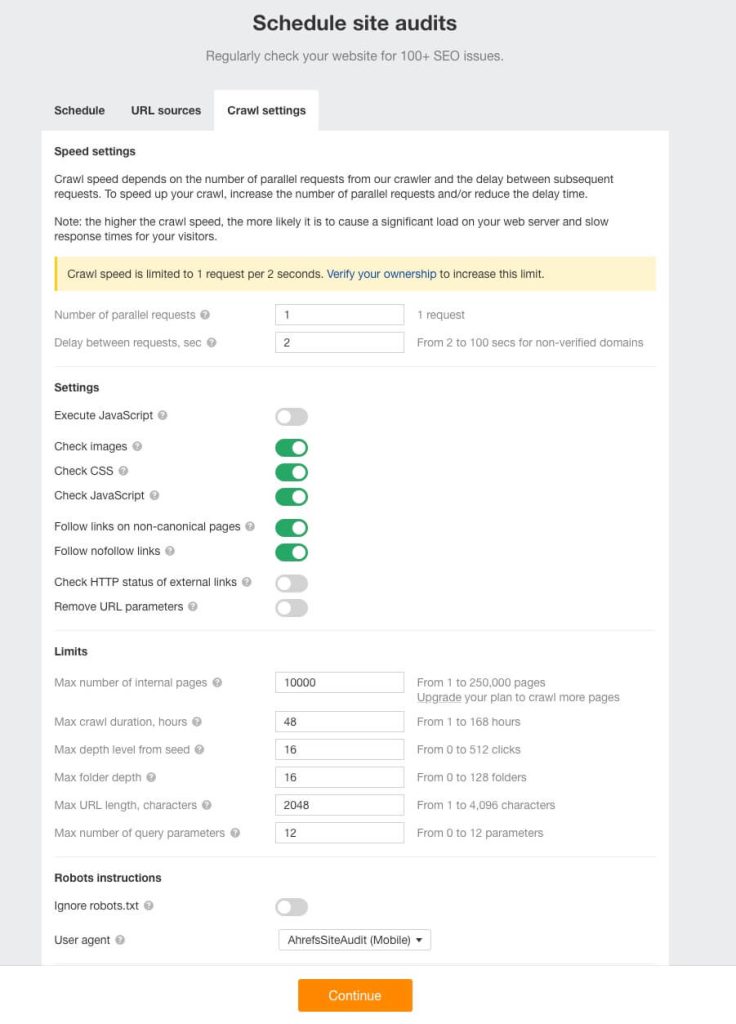Toggle Ignore robots.txt switch on
Viewport: 736px width, 1024px height.
[292, 907]
